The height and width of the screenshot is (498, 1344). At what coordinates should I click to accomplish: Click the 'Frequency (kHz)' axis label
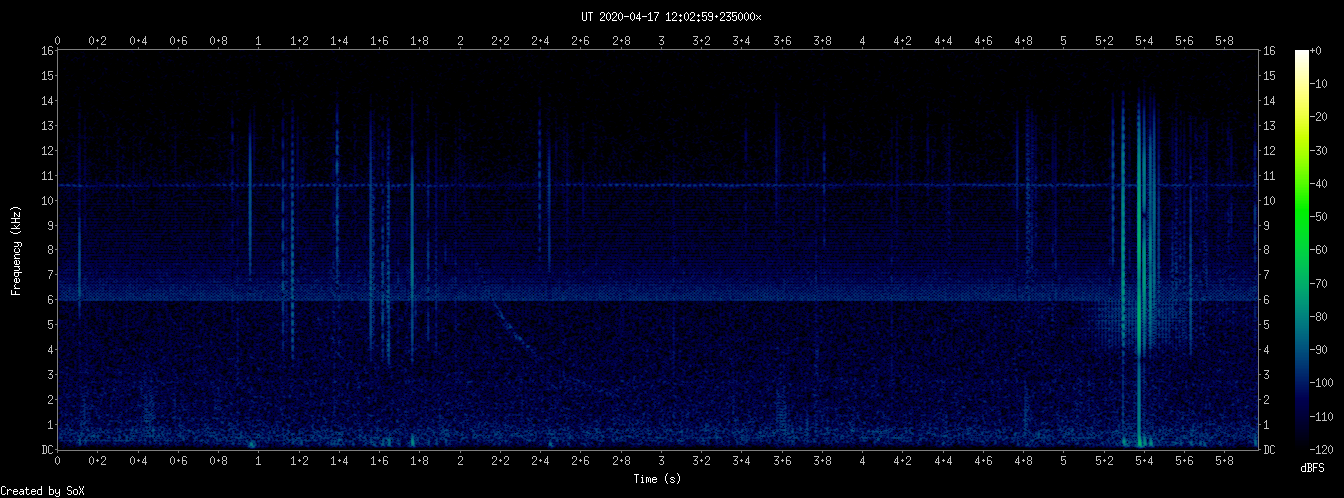(17, 249)
